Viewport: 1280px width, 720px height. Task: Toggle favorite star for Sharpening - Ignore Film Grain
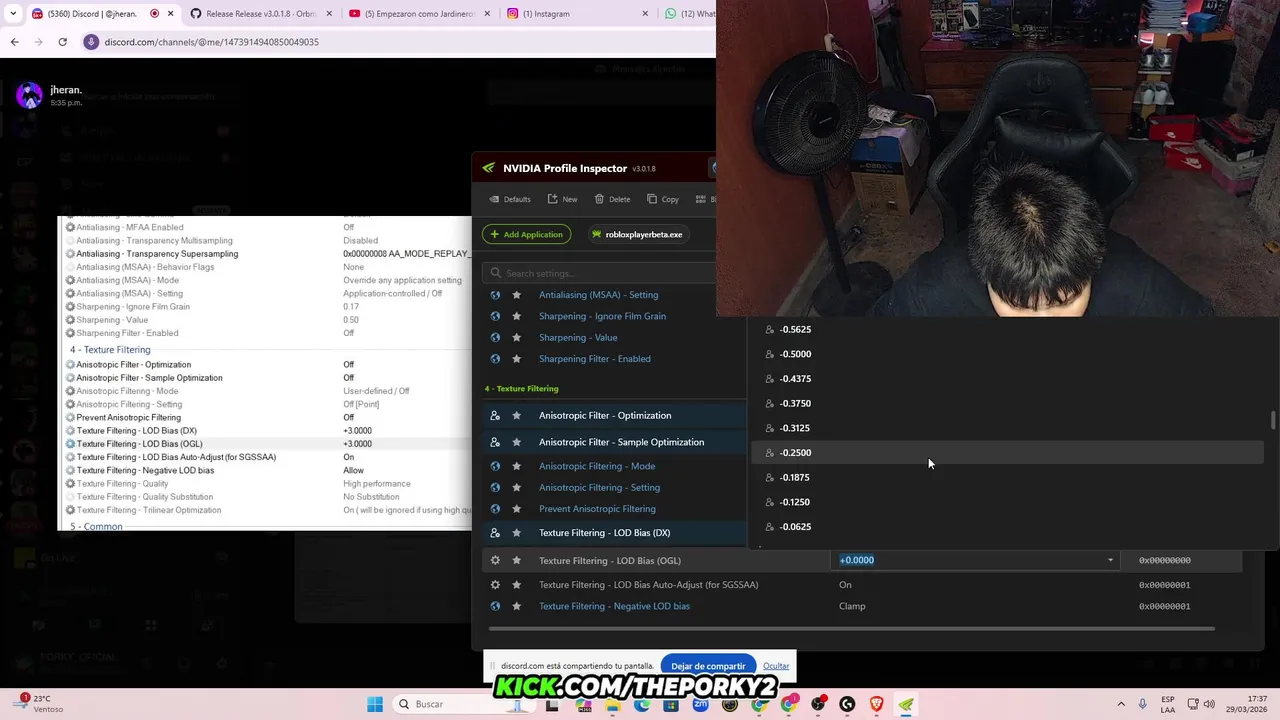point(516,316)
